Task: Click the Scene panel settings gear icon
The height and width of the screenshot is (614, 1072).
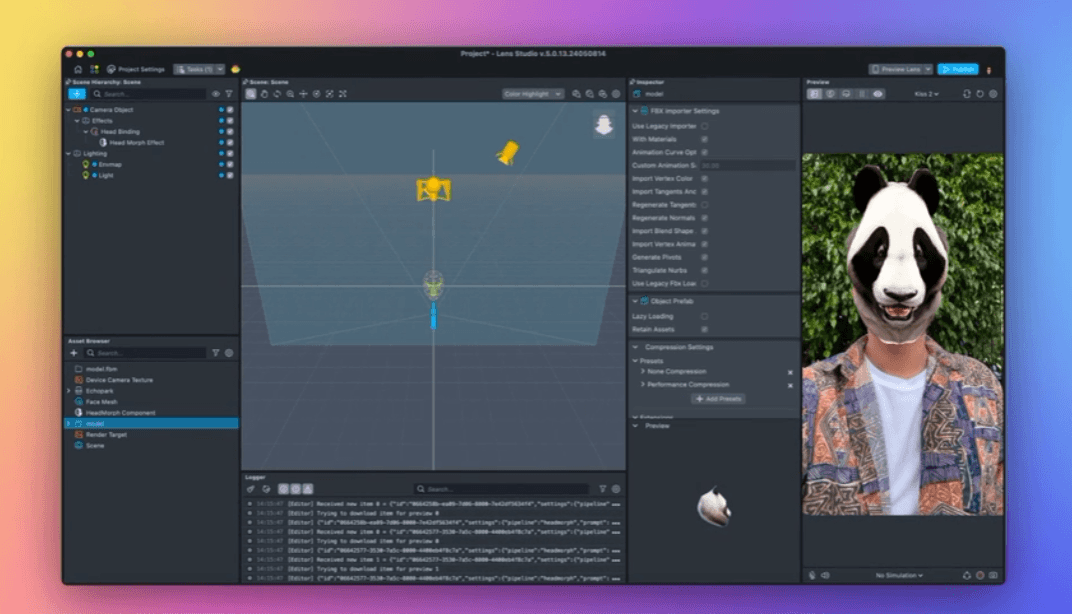Action: [616, 94]
